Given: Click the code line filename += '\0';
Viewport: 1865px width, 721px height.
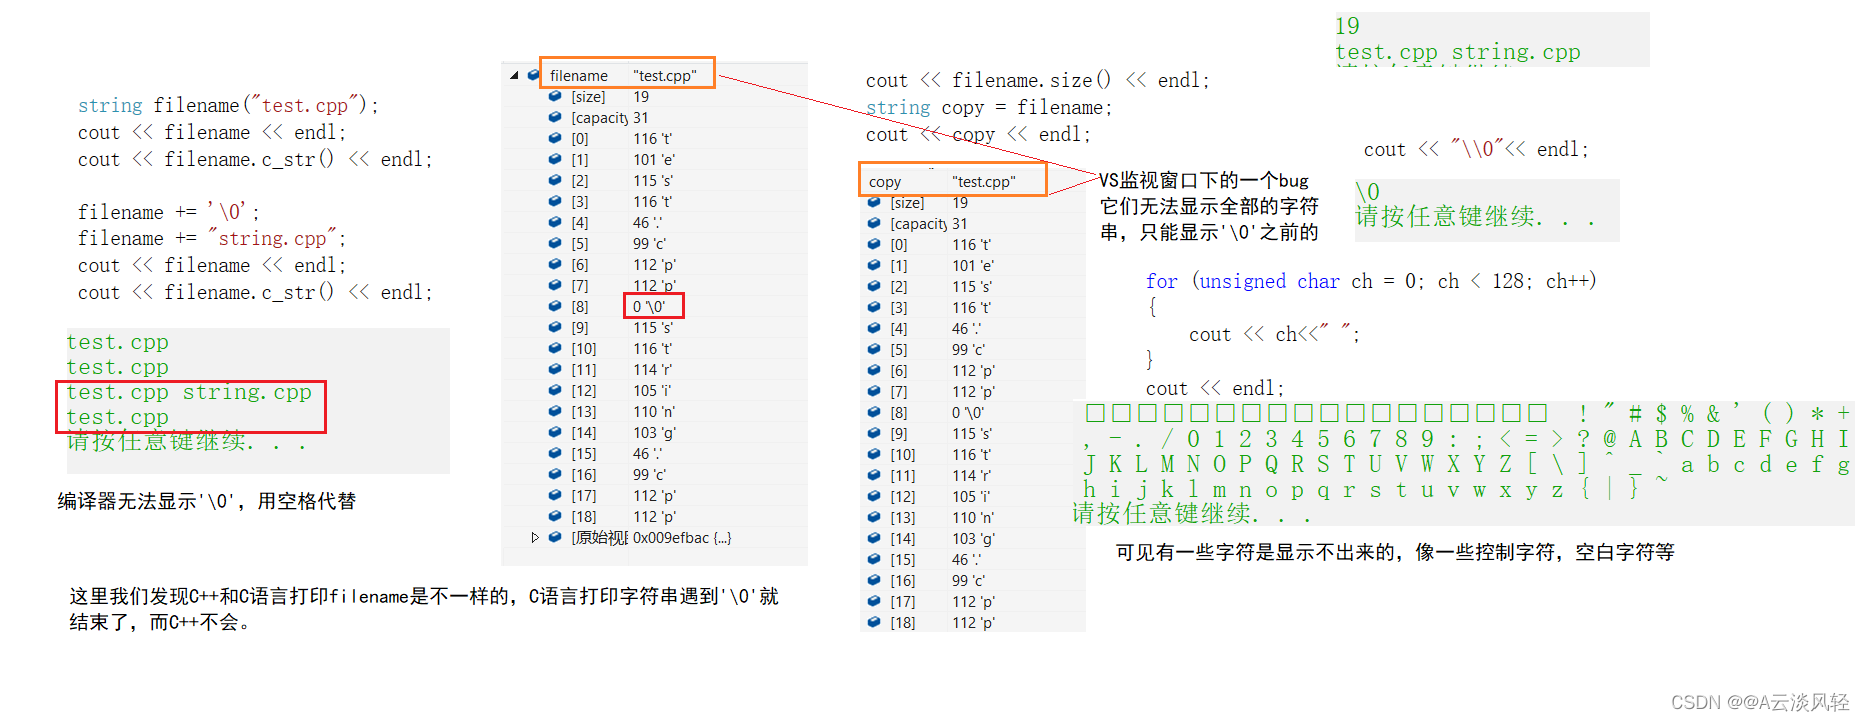Looking at the screenshot, I should [169, 212].
